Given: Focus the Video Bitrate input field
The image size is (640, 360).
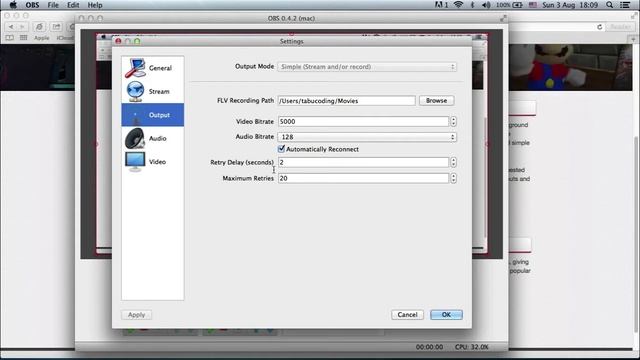Looking at the screenshot, I should [363, 121].
